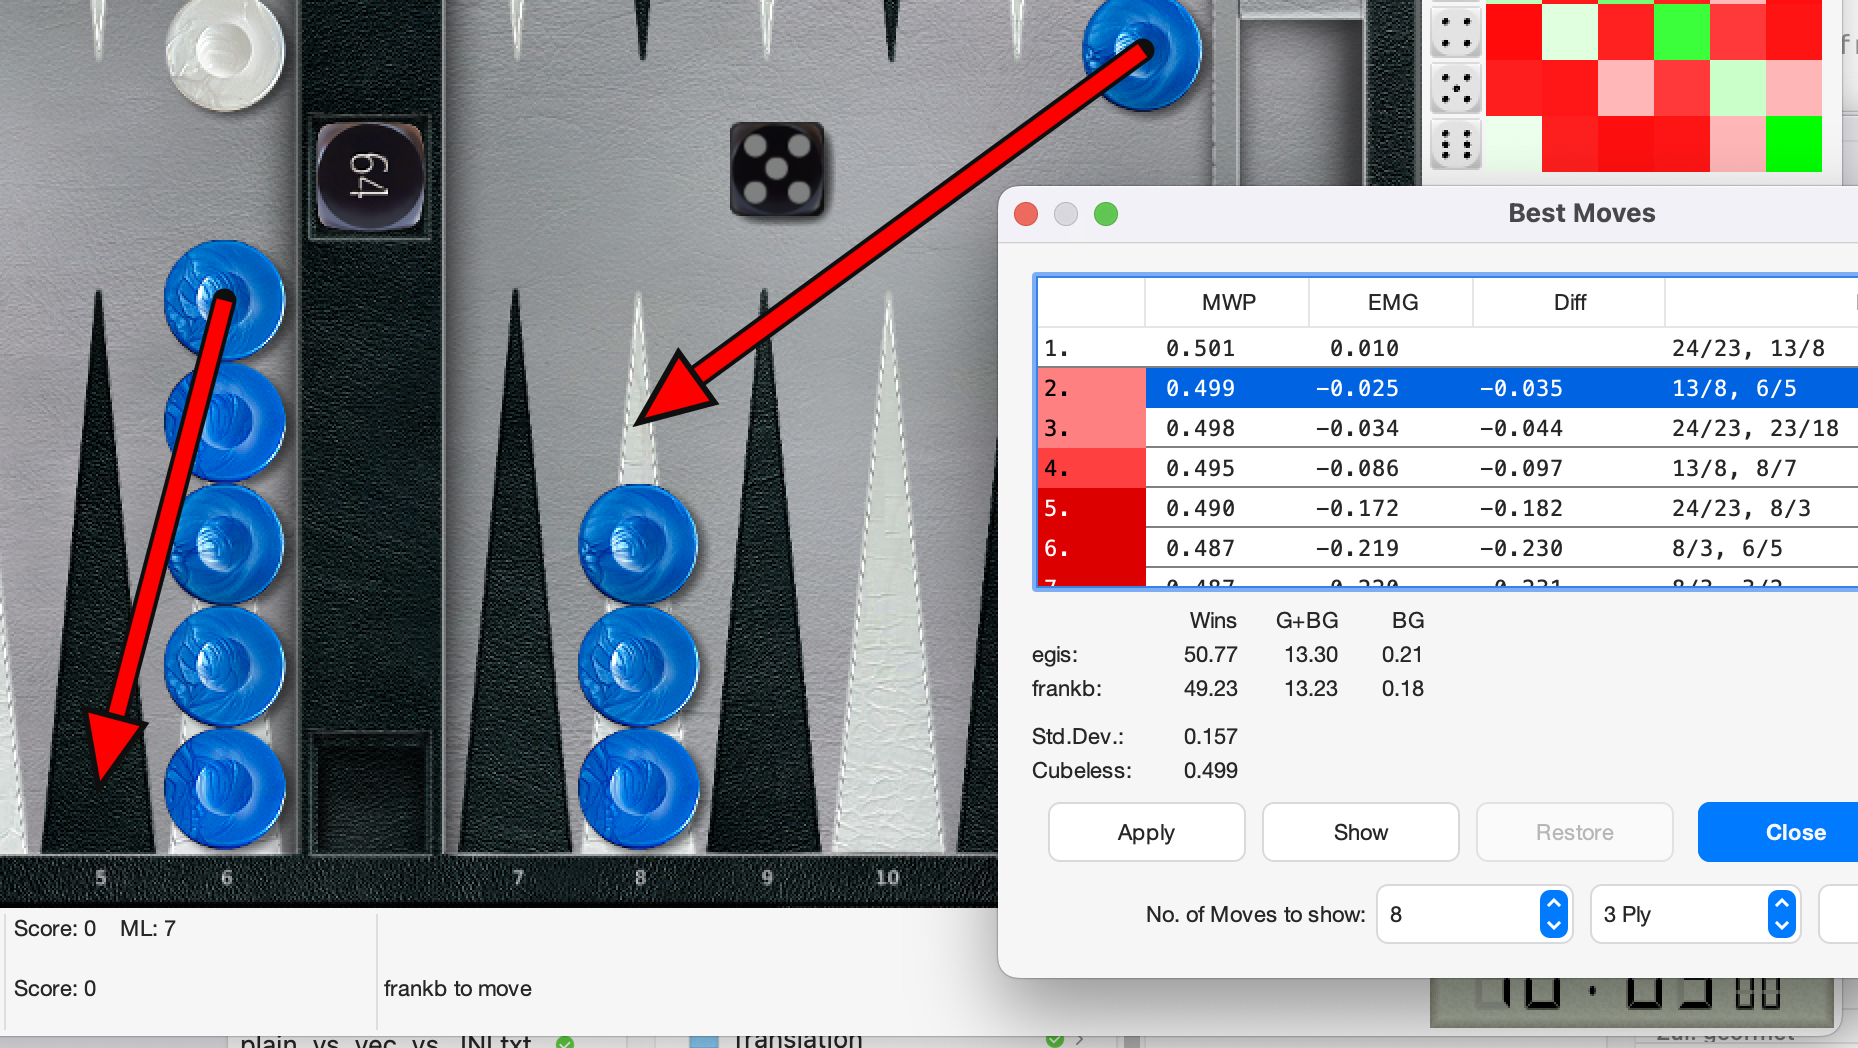Pick the topmost blue checker on point 6
This screenshot has height=1048, width=1858.
225,300
